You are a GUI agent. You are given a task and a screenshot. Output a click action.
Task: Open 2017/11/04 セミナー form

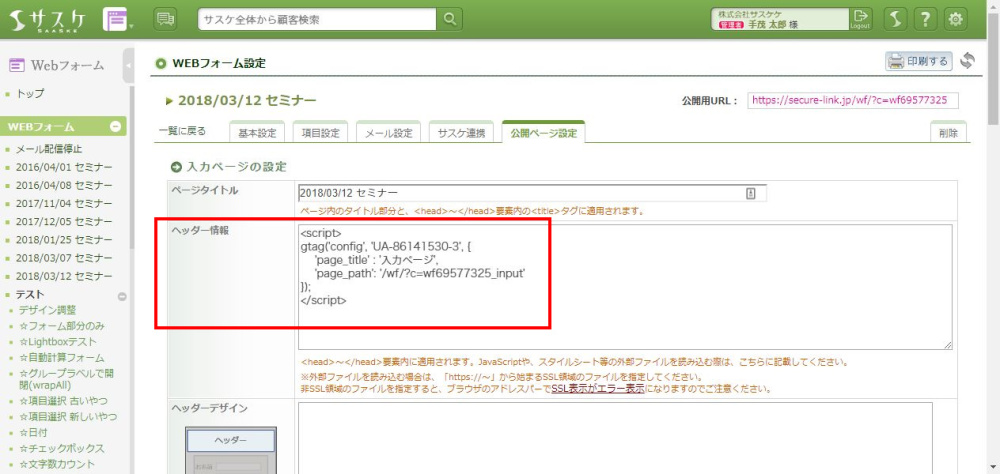[x=64, y=204]
